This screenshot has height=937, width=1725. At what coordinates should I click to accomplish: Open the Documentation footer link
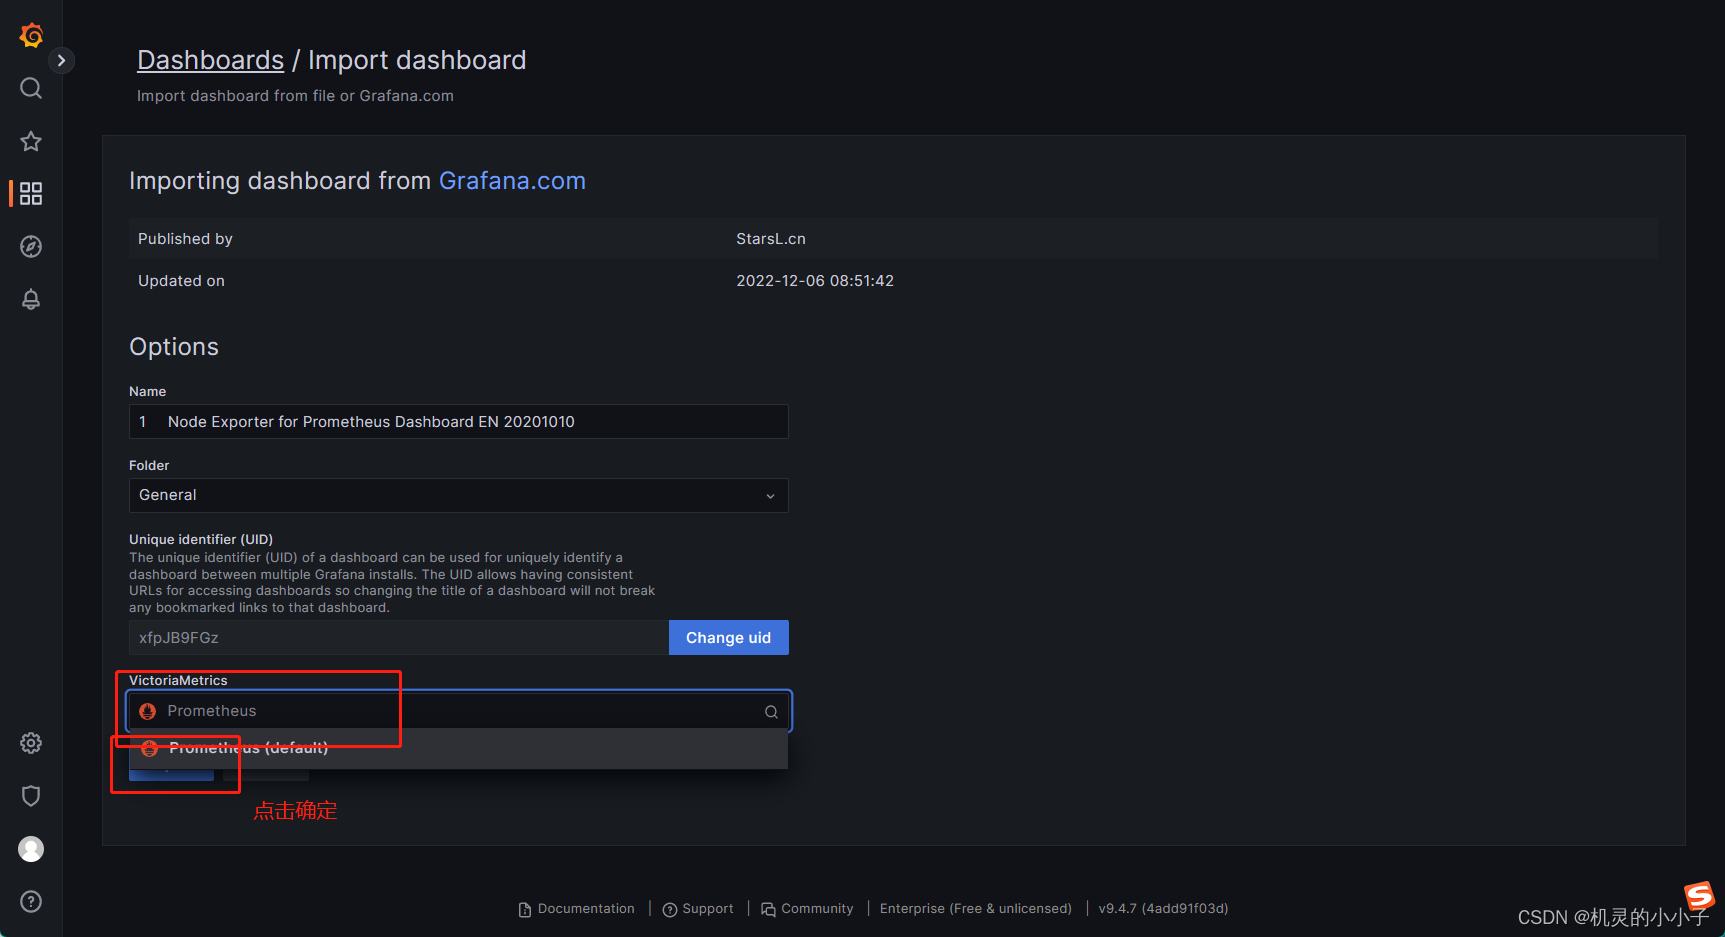pos(577,909)
